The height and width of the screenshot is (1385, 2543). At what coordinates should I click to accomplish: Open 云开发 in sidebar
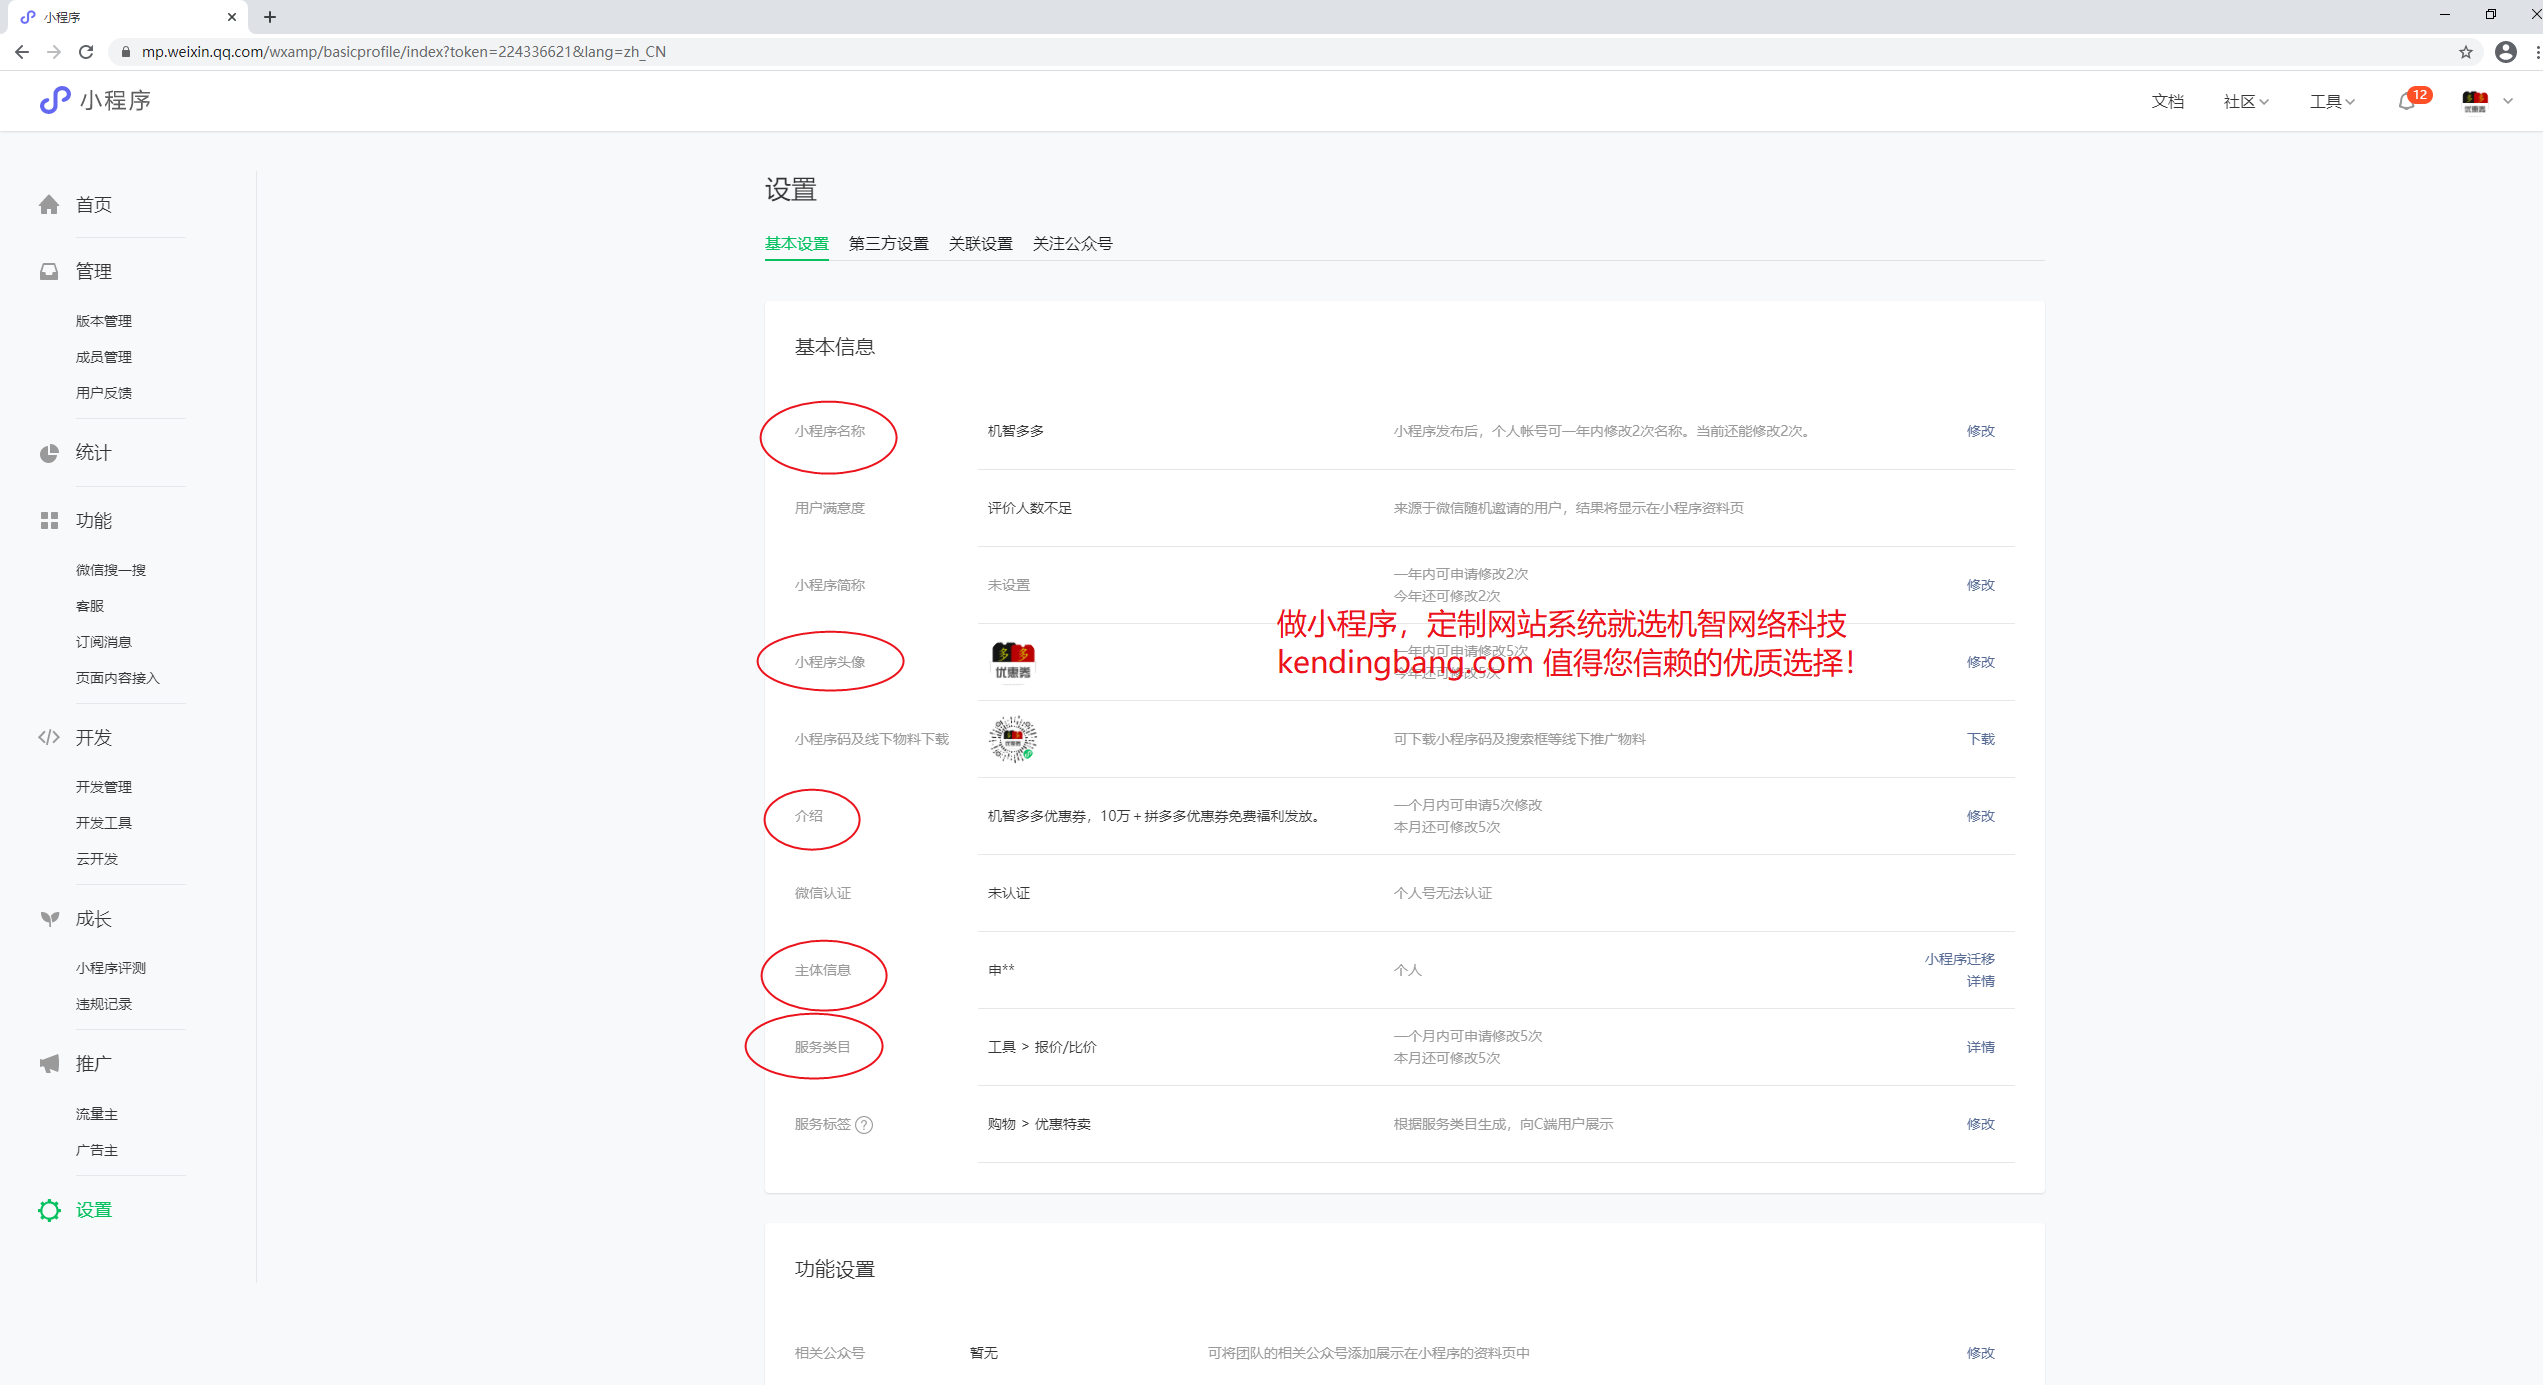tap(97, 859)
